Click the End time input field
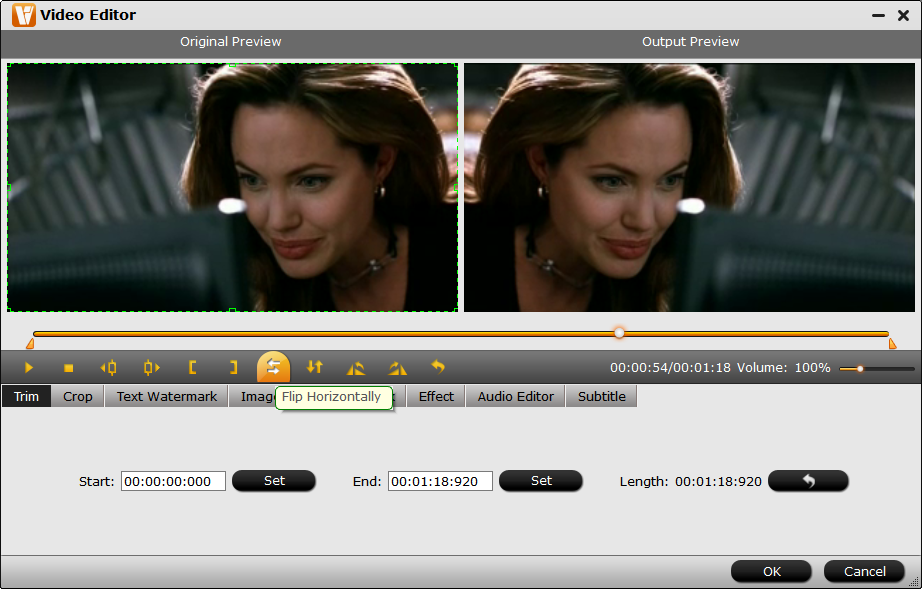 click(440, 482)
